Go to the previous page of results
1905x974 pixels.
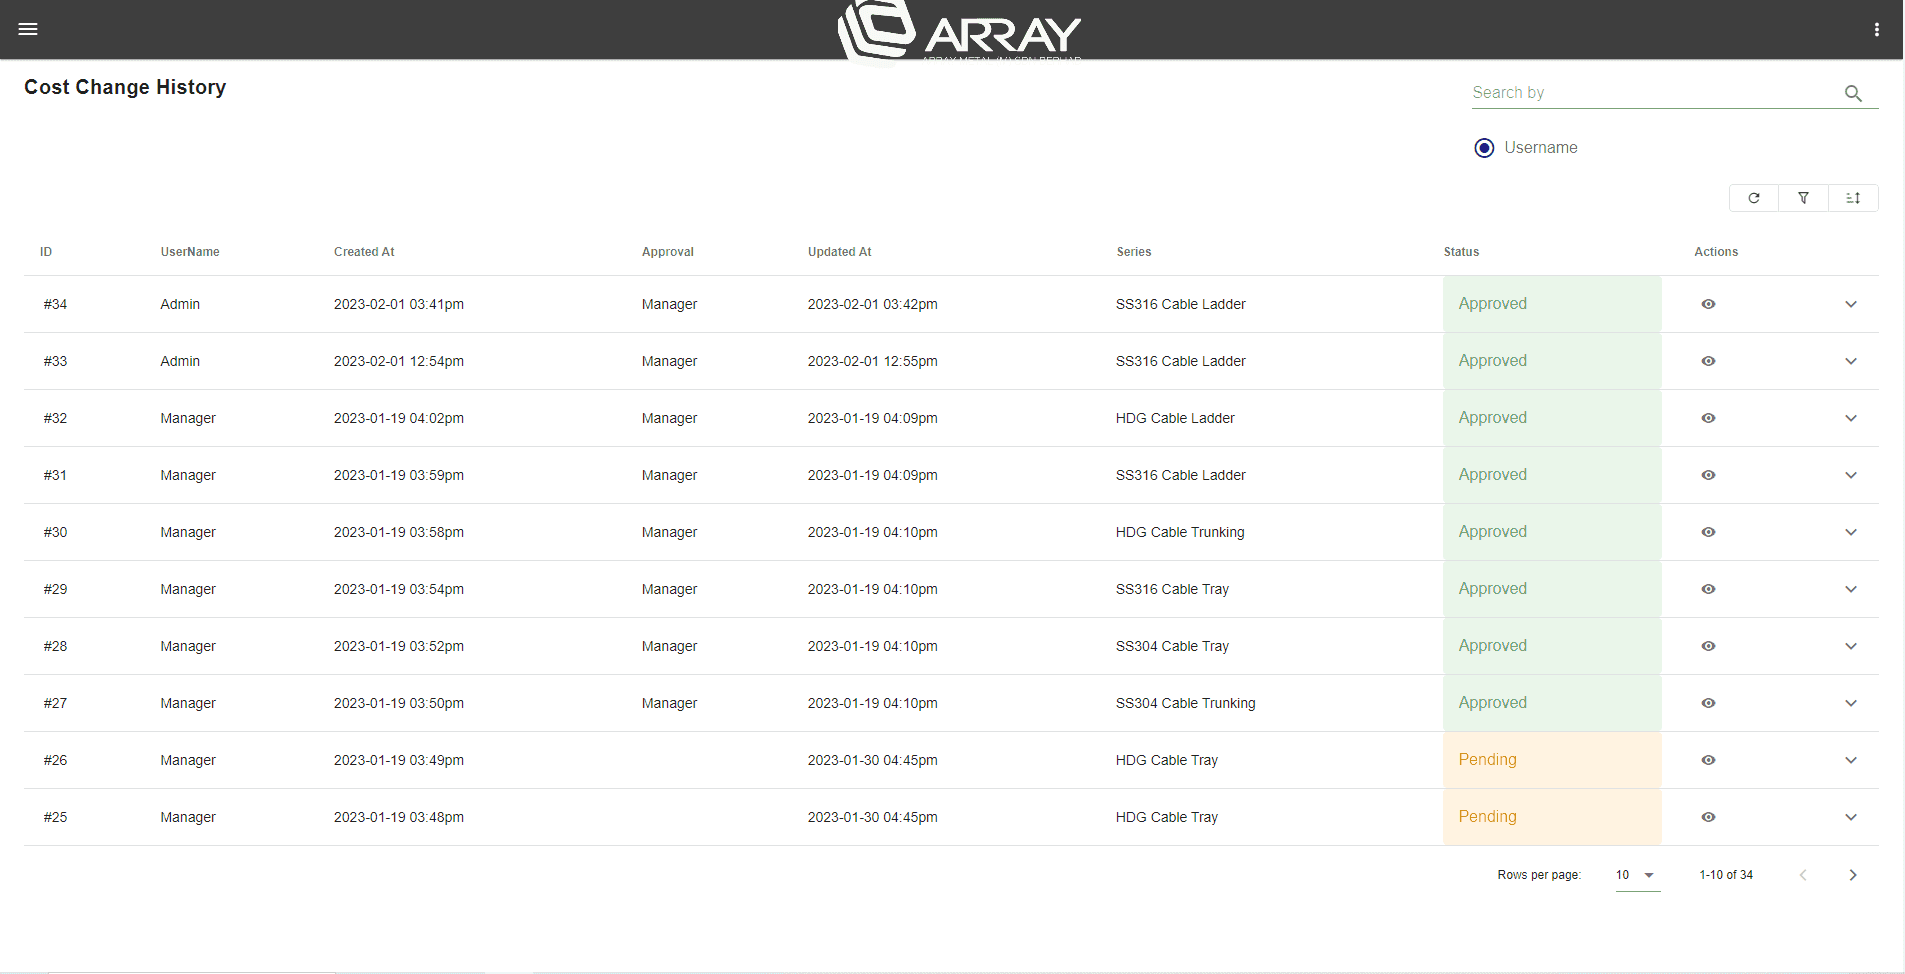[x=1803, y=875]
